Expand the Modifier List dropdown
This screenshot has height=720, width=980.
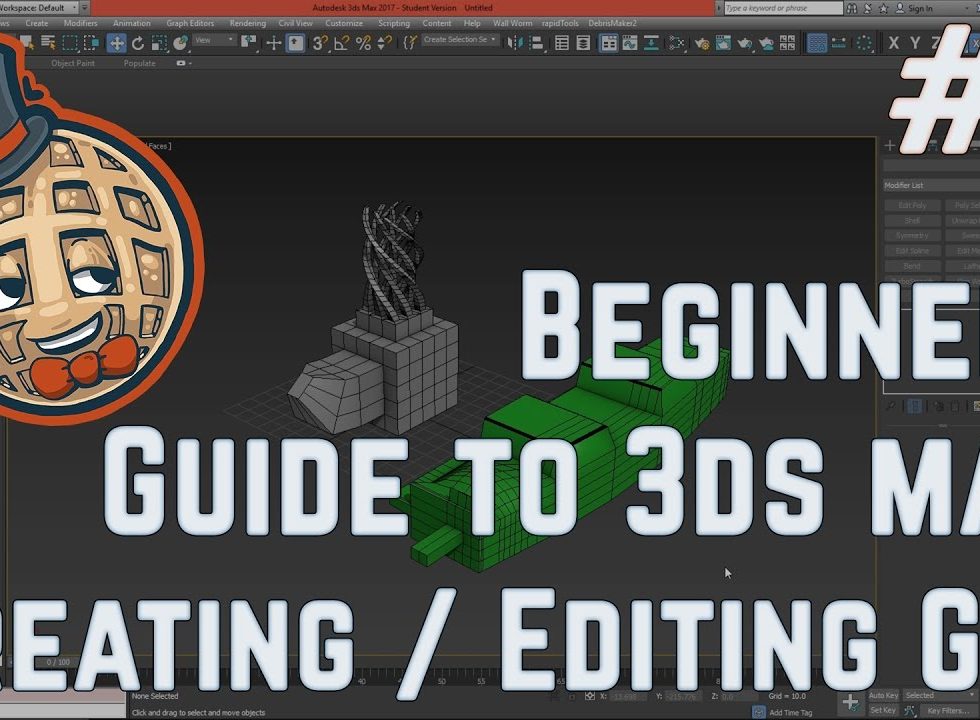pos(931,185)
